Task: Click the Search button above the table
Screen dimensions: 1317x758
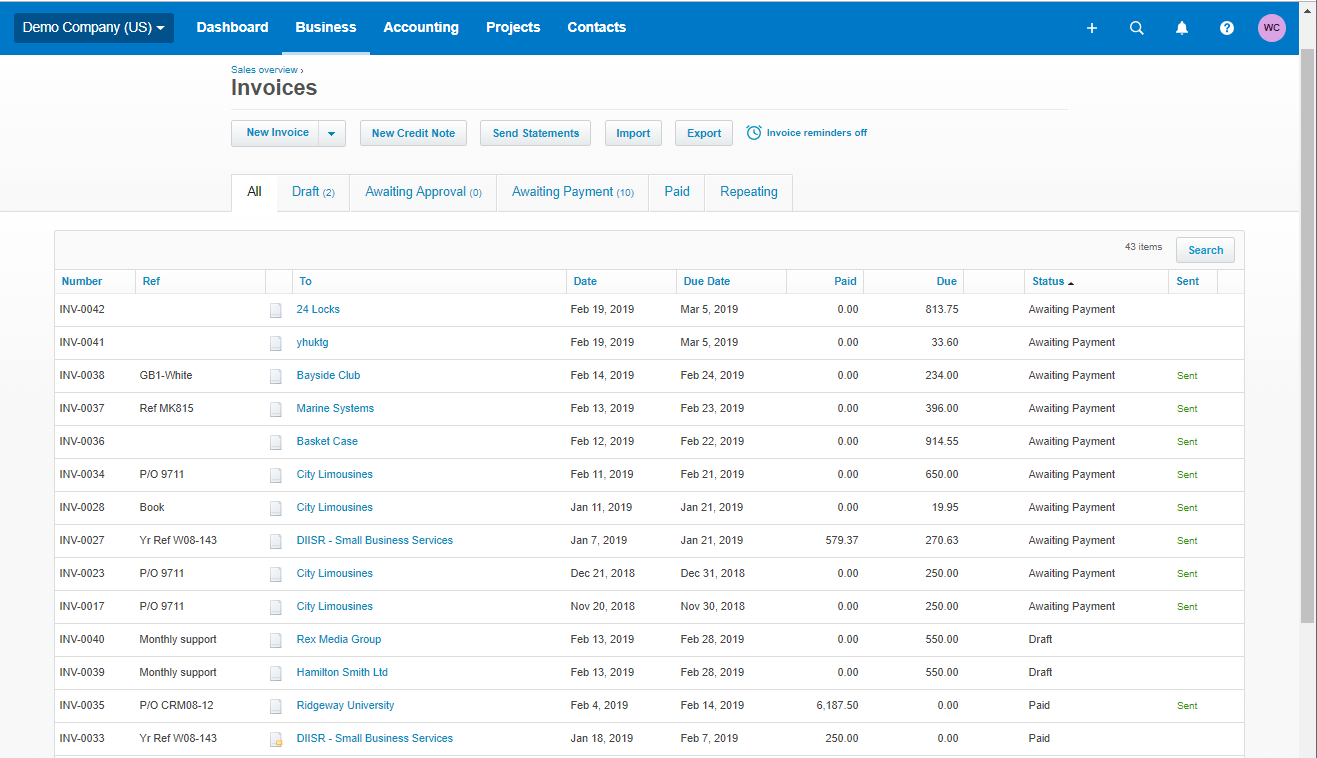Action: coord(1205,250)
